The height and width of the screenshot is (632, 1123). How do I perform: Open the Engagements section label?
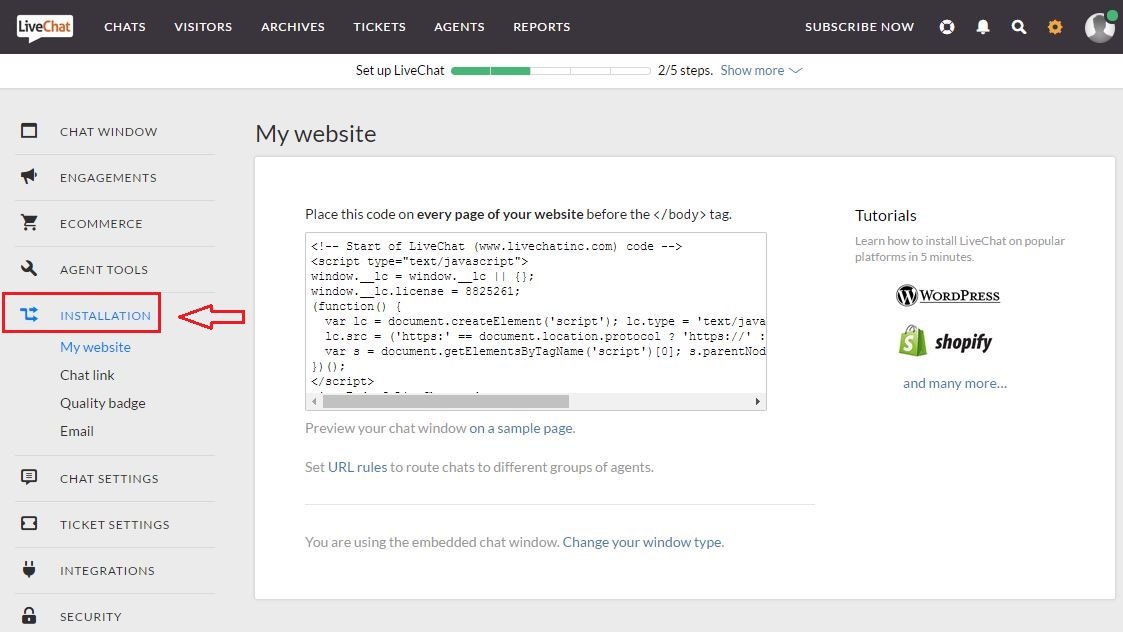click(108, 178)
